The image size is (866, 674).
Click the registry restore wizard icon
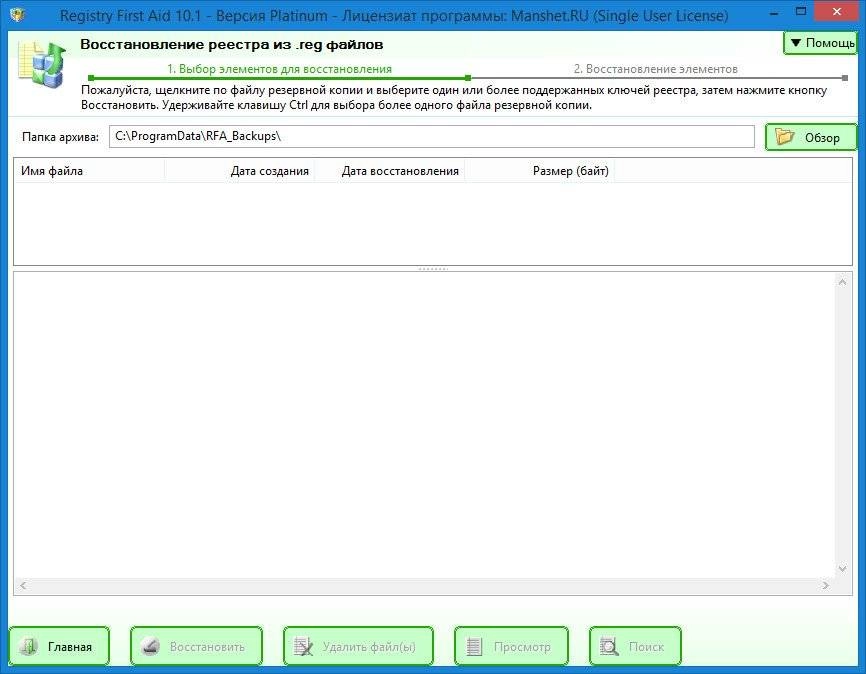[42, 65]
